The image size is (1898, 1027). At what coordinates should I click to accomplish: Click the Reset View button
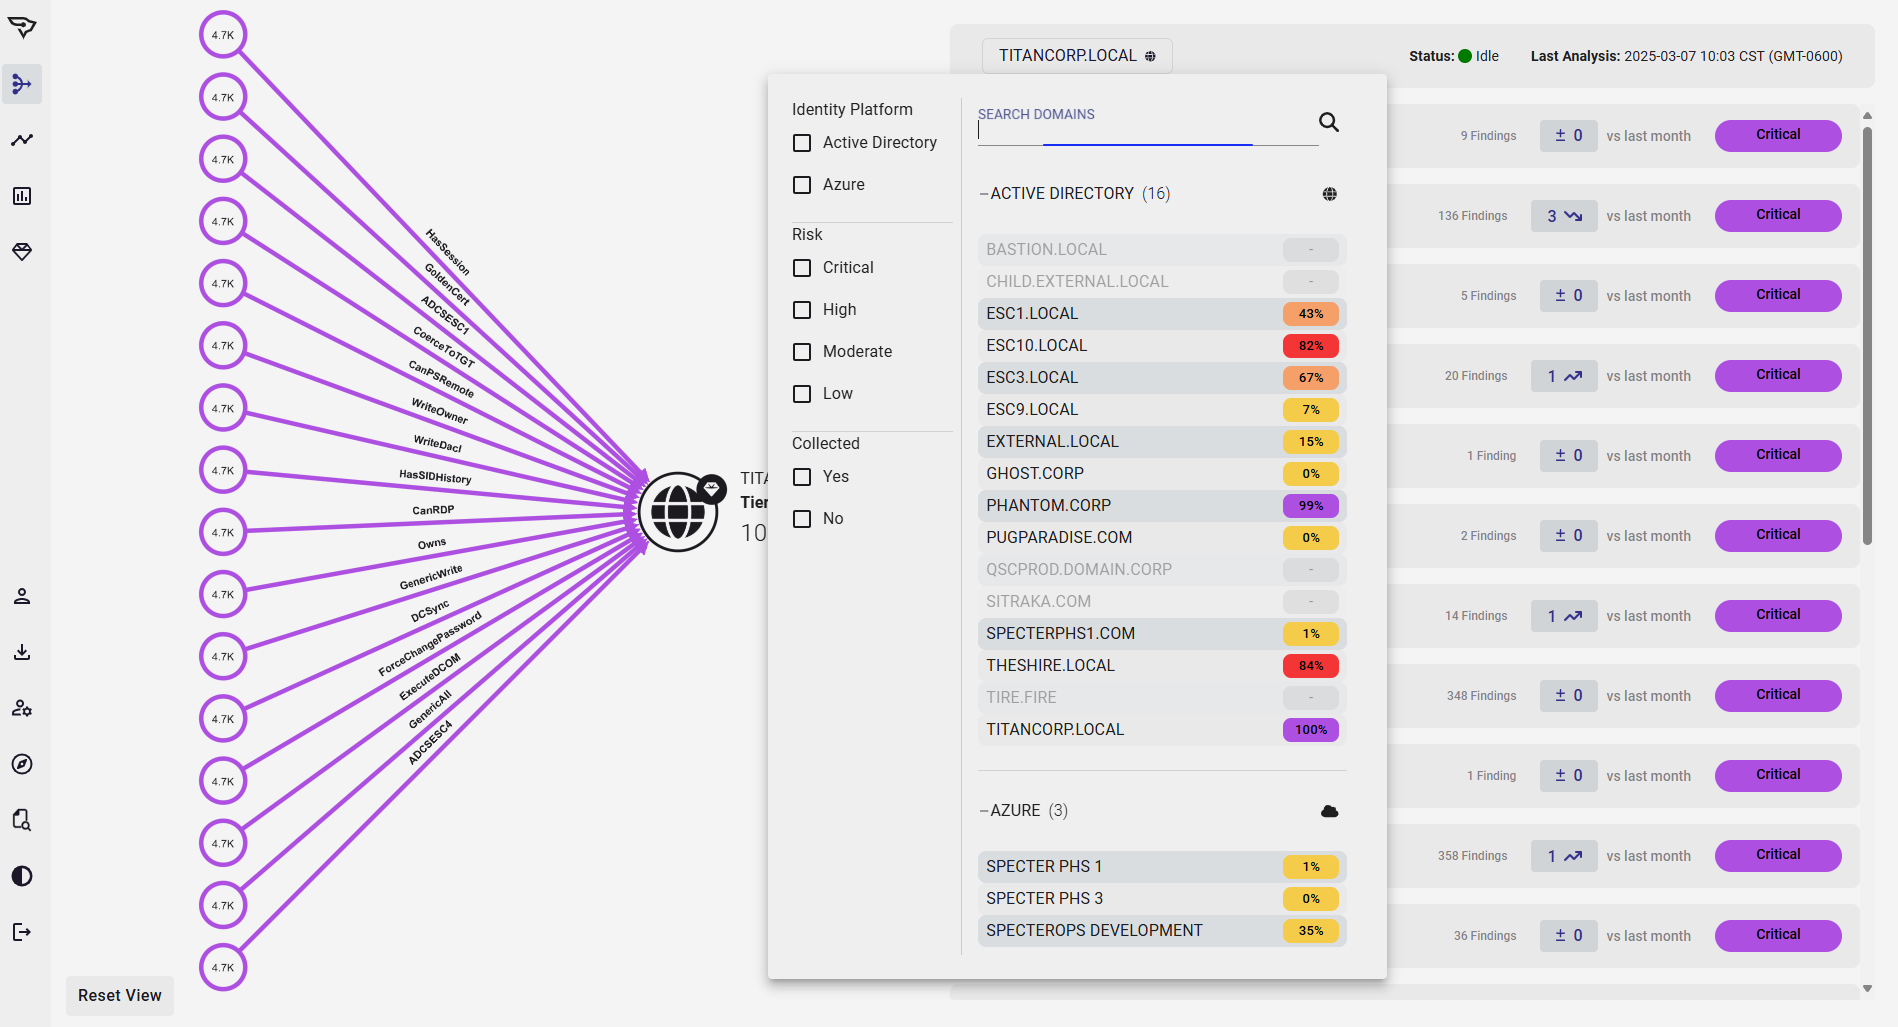(120, 996)
